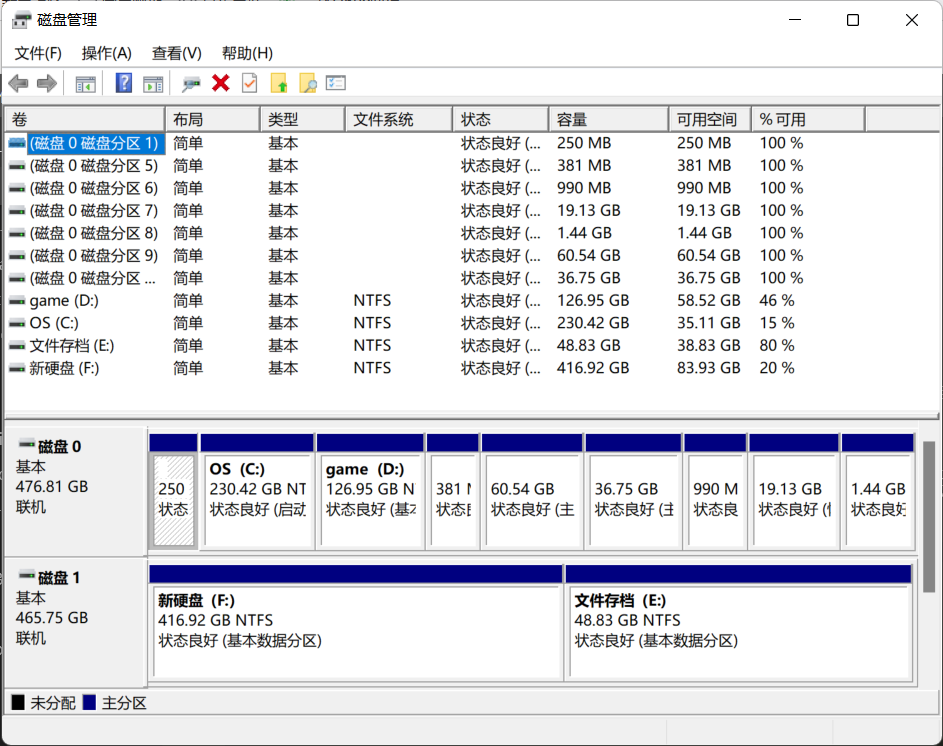943x746 pixels.
Task: Click the list settings toolbar icon
Action: pyautogui.click(x=336, y=83)
